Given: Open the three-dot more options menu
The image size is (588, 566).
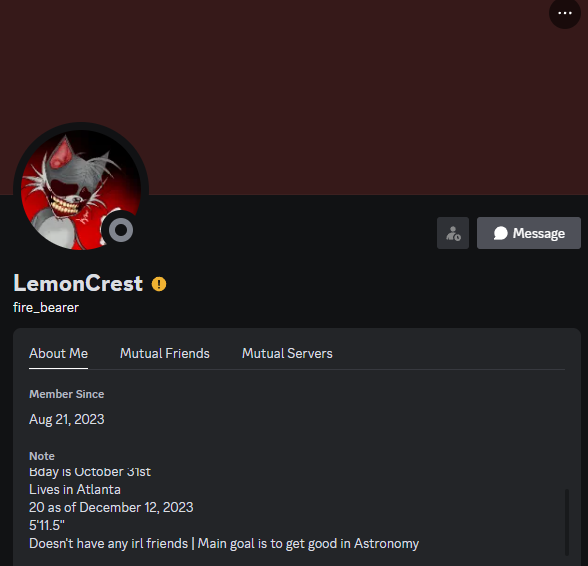Looking at the screenshot, I should pyautogui.click(x=565, y=14).
